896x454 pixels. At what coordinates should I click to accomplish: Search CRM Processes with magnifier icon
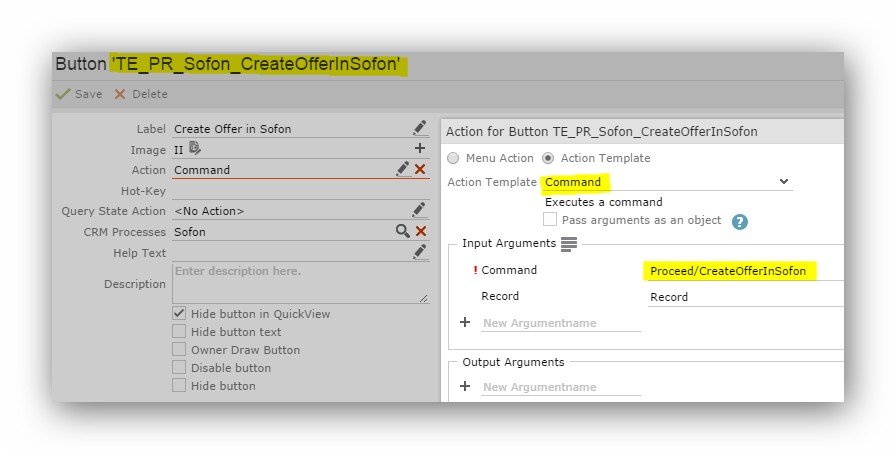click(403, 231)
